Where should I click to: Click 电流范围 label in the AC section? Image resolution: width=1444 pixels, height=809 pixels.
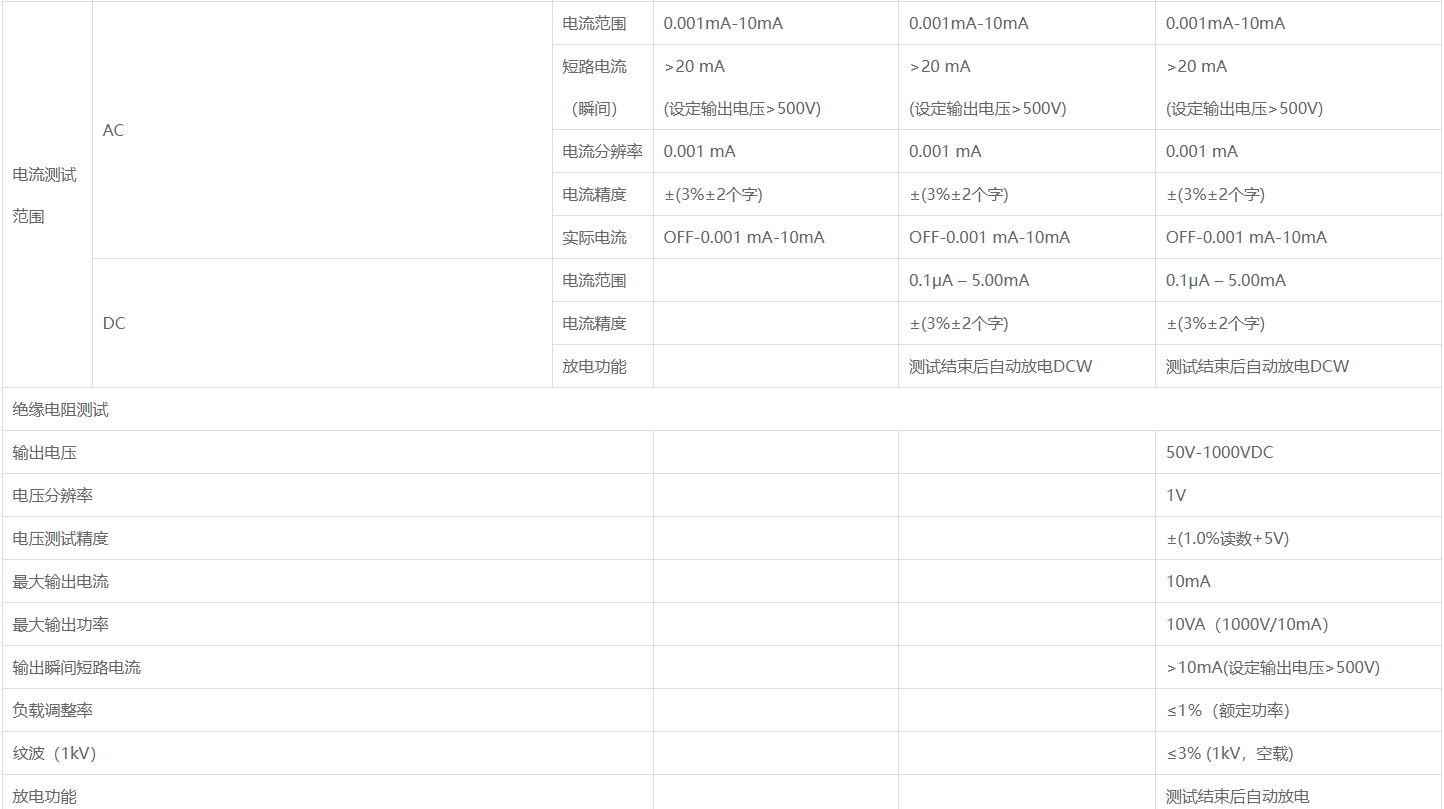[595, 23]
